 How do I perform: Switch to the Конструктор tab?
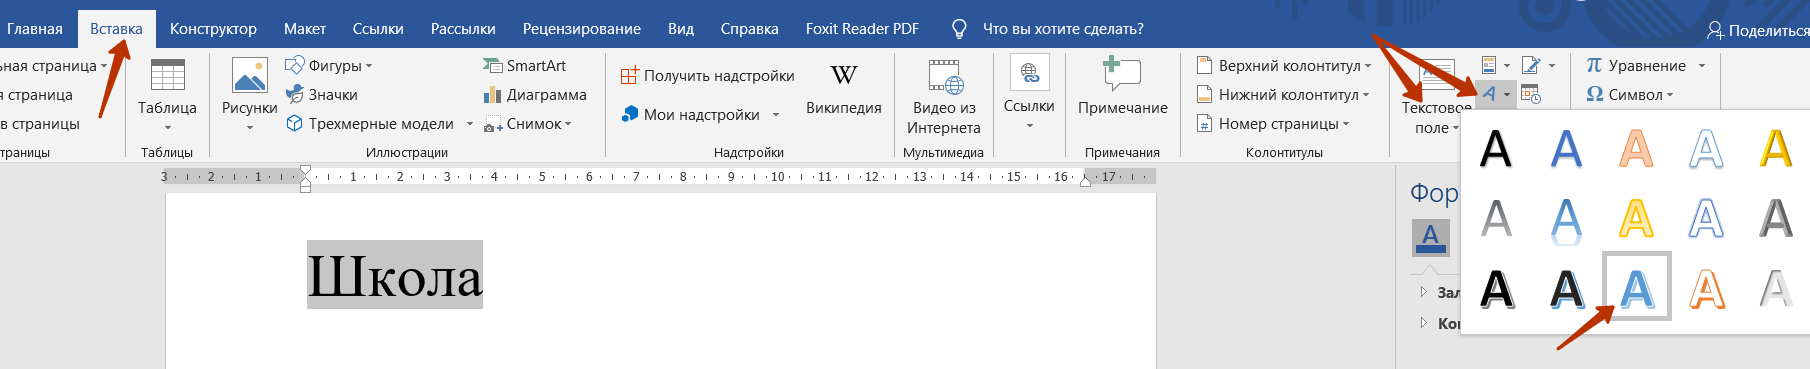pyautogui.click(x=213, y=29)
